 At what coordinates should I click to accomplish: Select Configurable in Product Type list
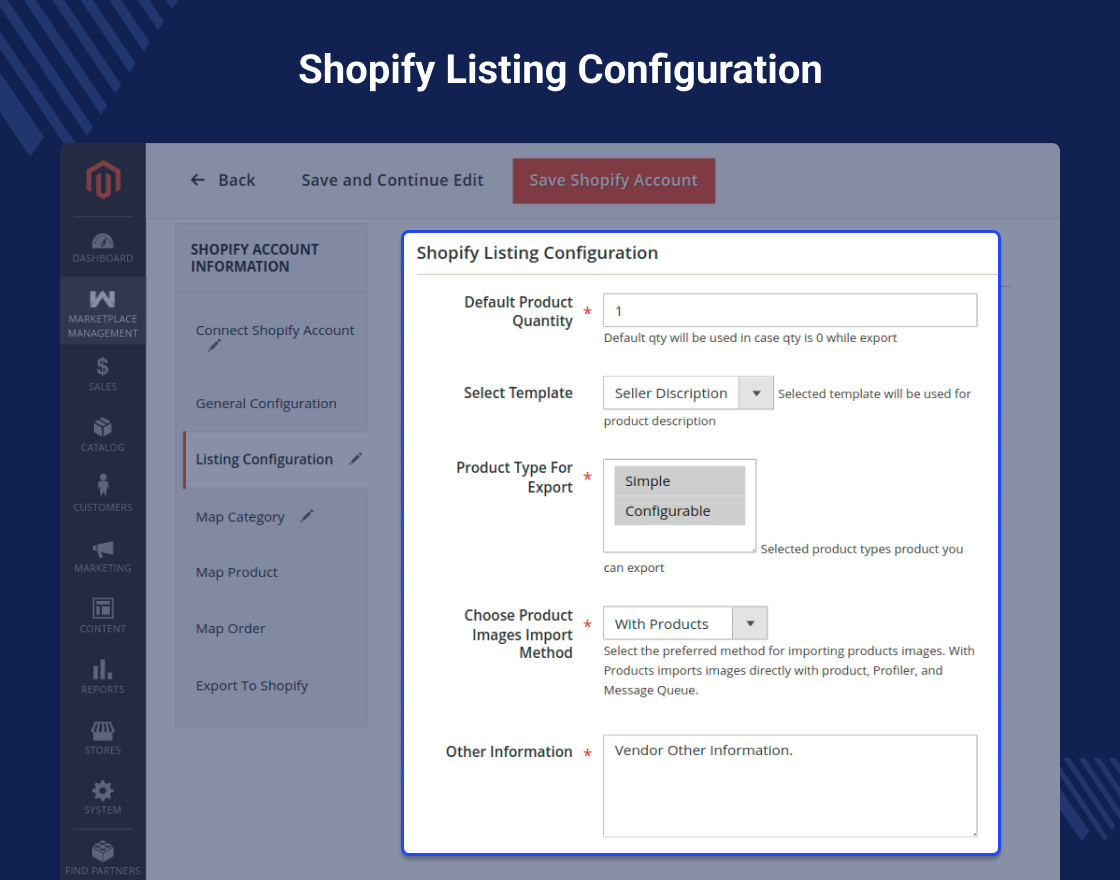tap(679, 511)
